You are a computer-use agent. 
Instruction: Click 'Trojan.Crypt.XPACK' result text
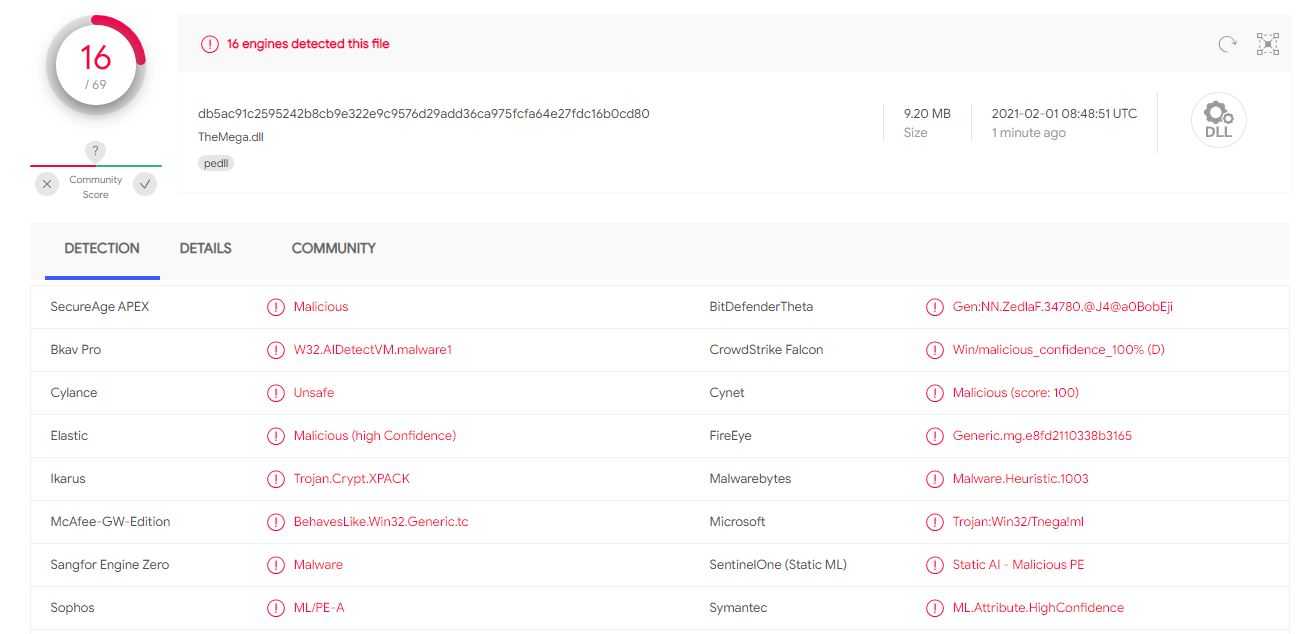[352, 479]
